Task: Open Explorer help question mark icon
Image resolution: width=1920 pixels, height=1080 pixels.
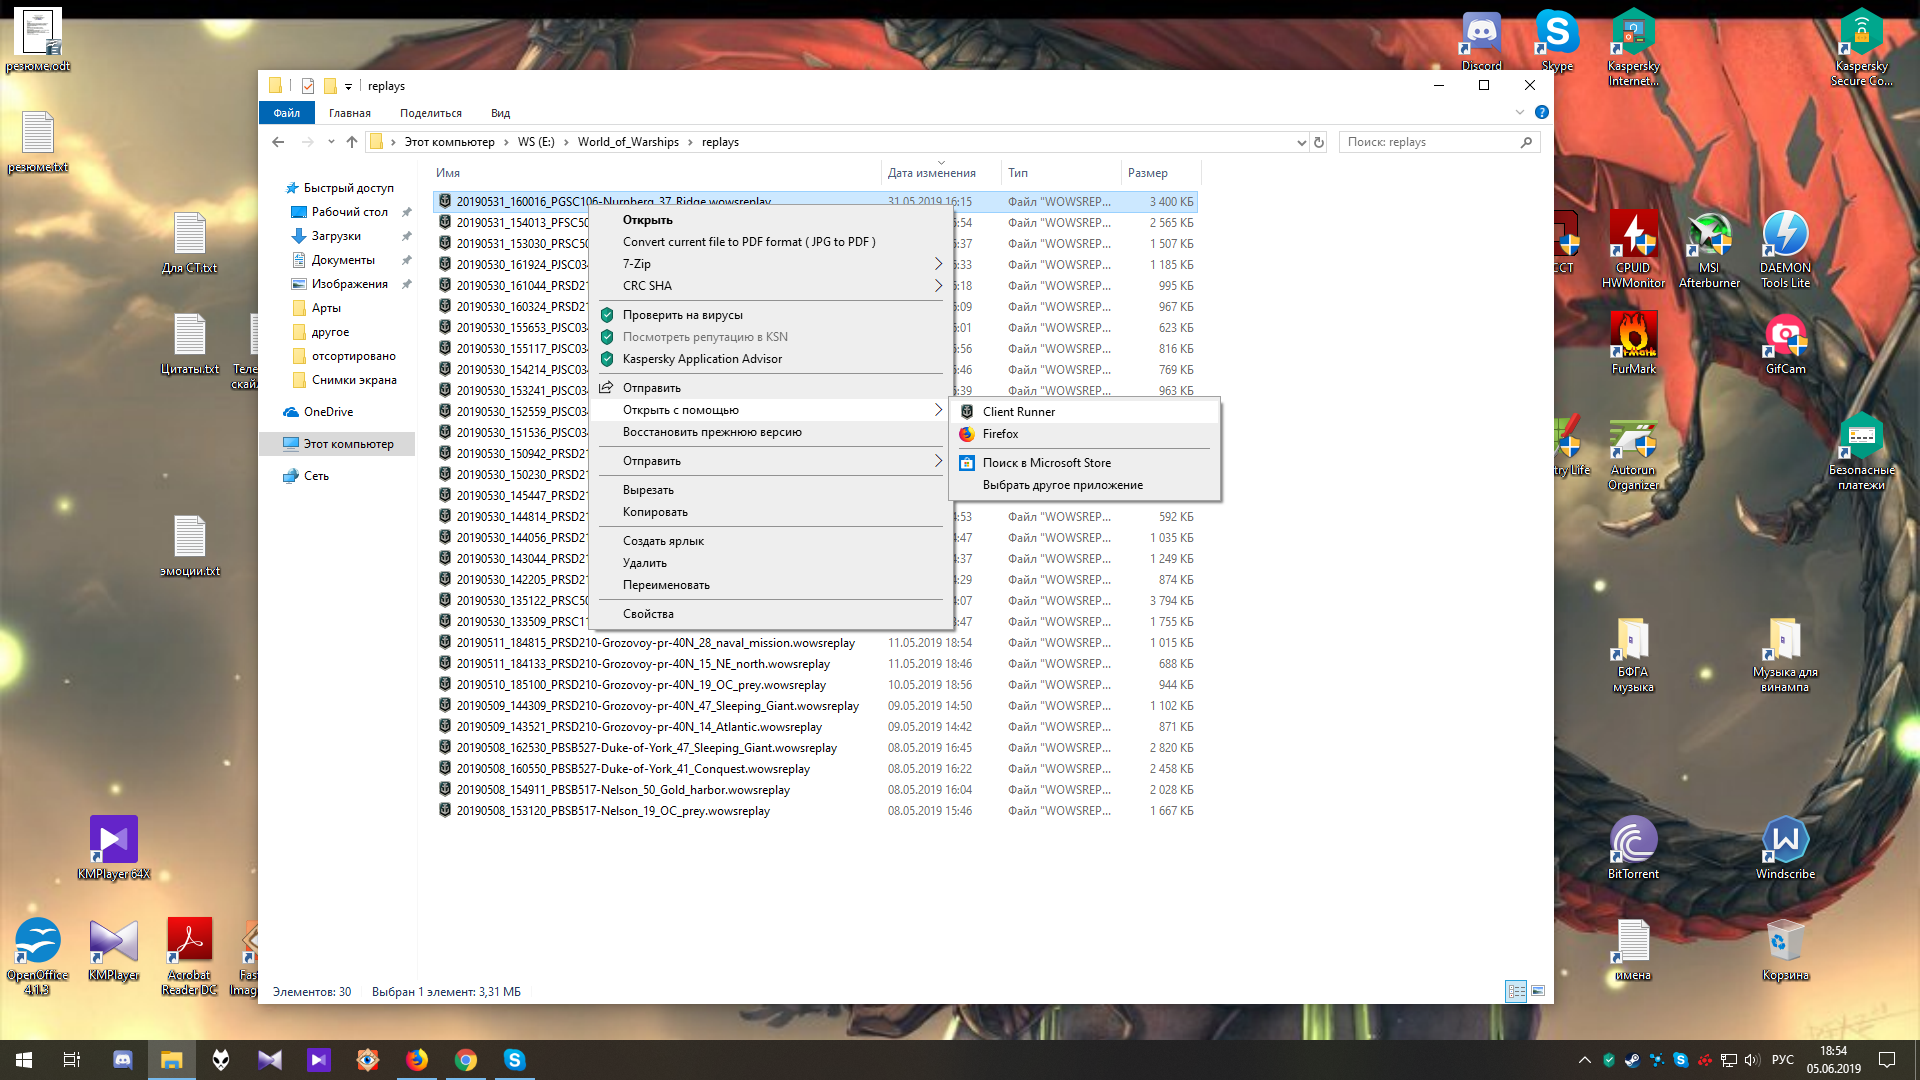Action: 1541,112
